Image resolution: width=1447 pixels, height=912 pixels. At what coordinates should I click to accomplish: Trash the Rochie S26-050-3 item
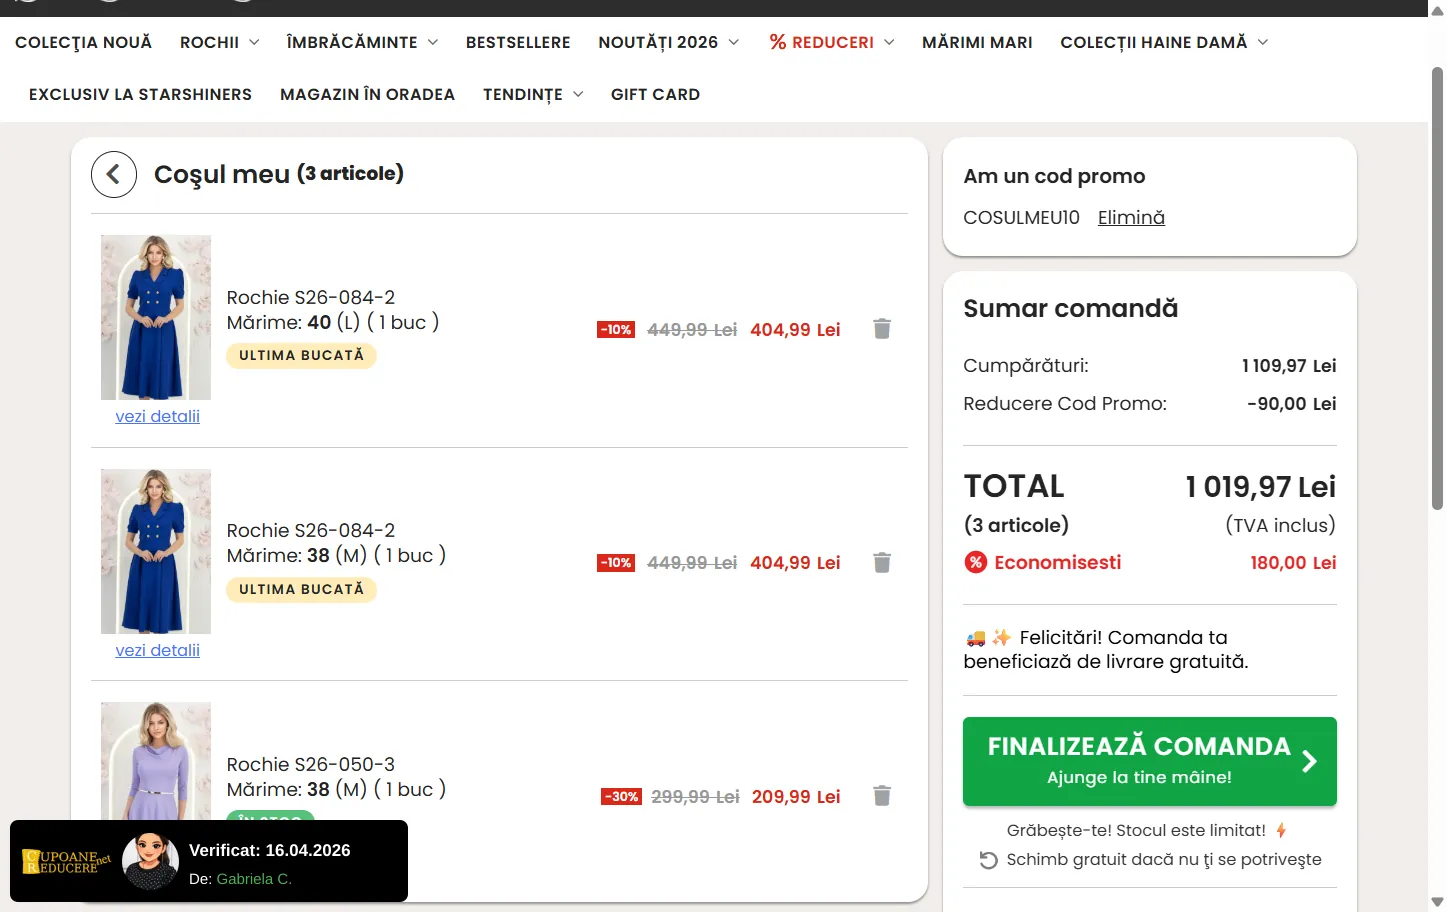[x=881, y=796]
